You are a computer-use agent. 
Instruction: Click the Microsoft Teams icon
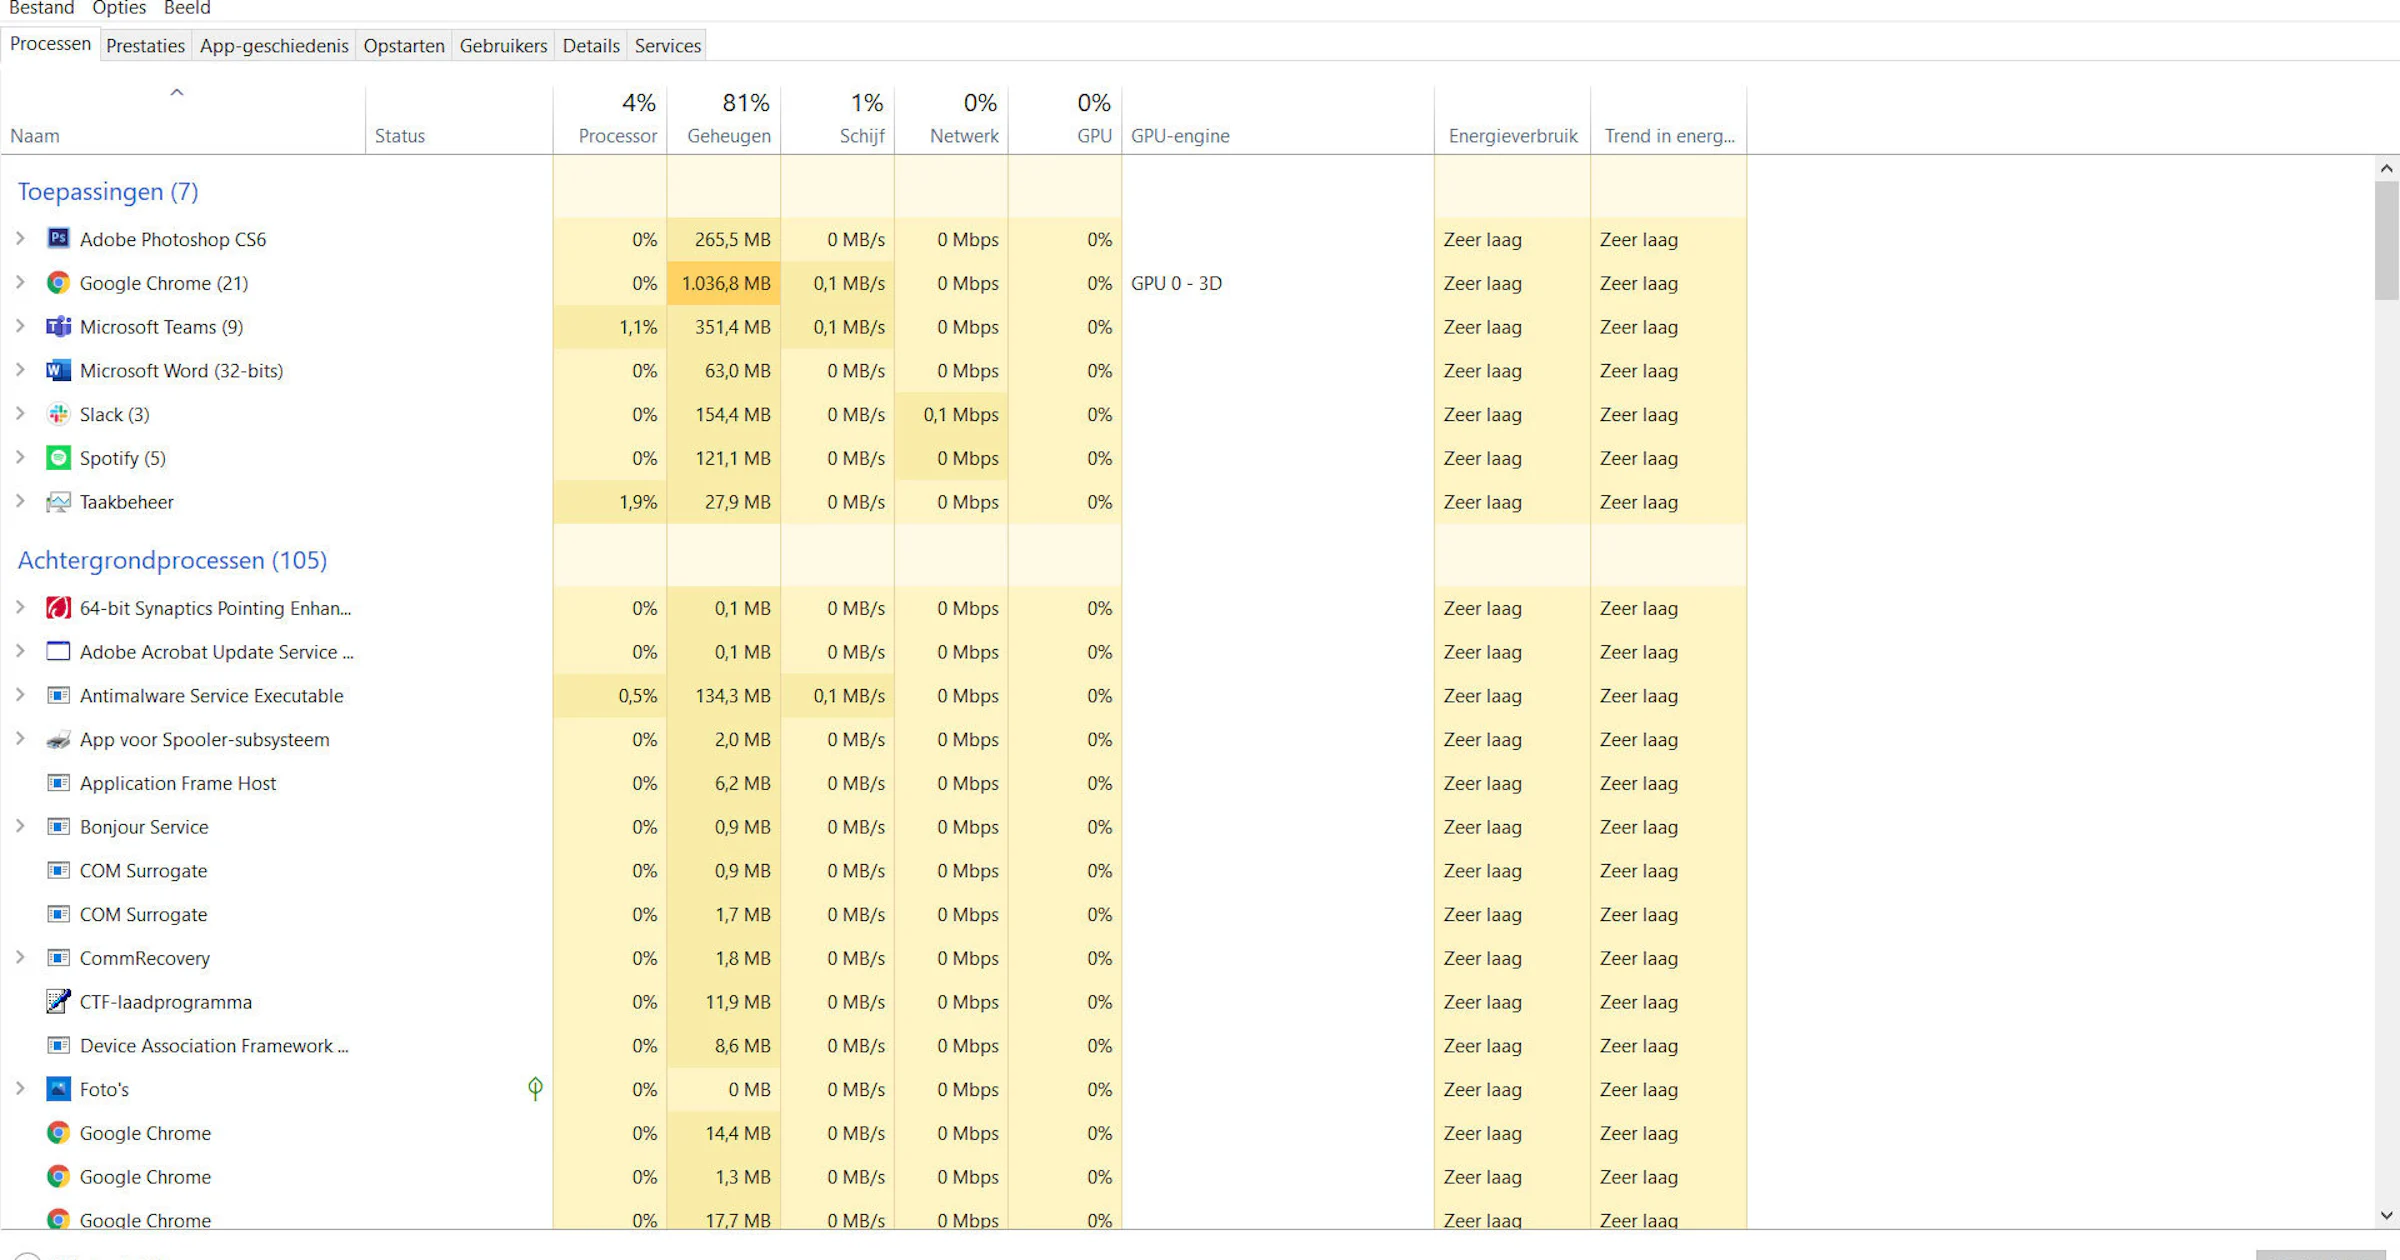(x=58, y=327)
